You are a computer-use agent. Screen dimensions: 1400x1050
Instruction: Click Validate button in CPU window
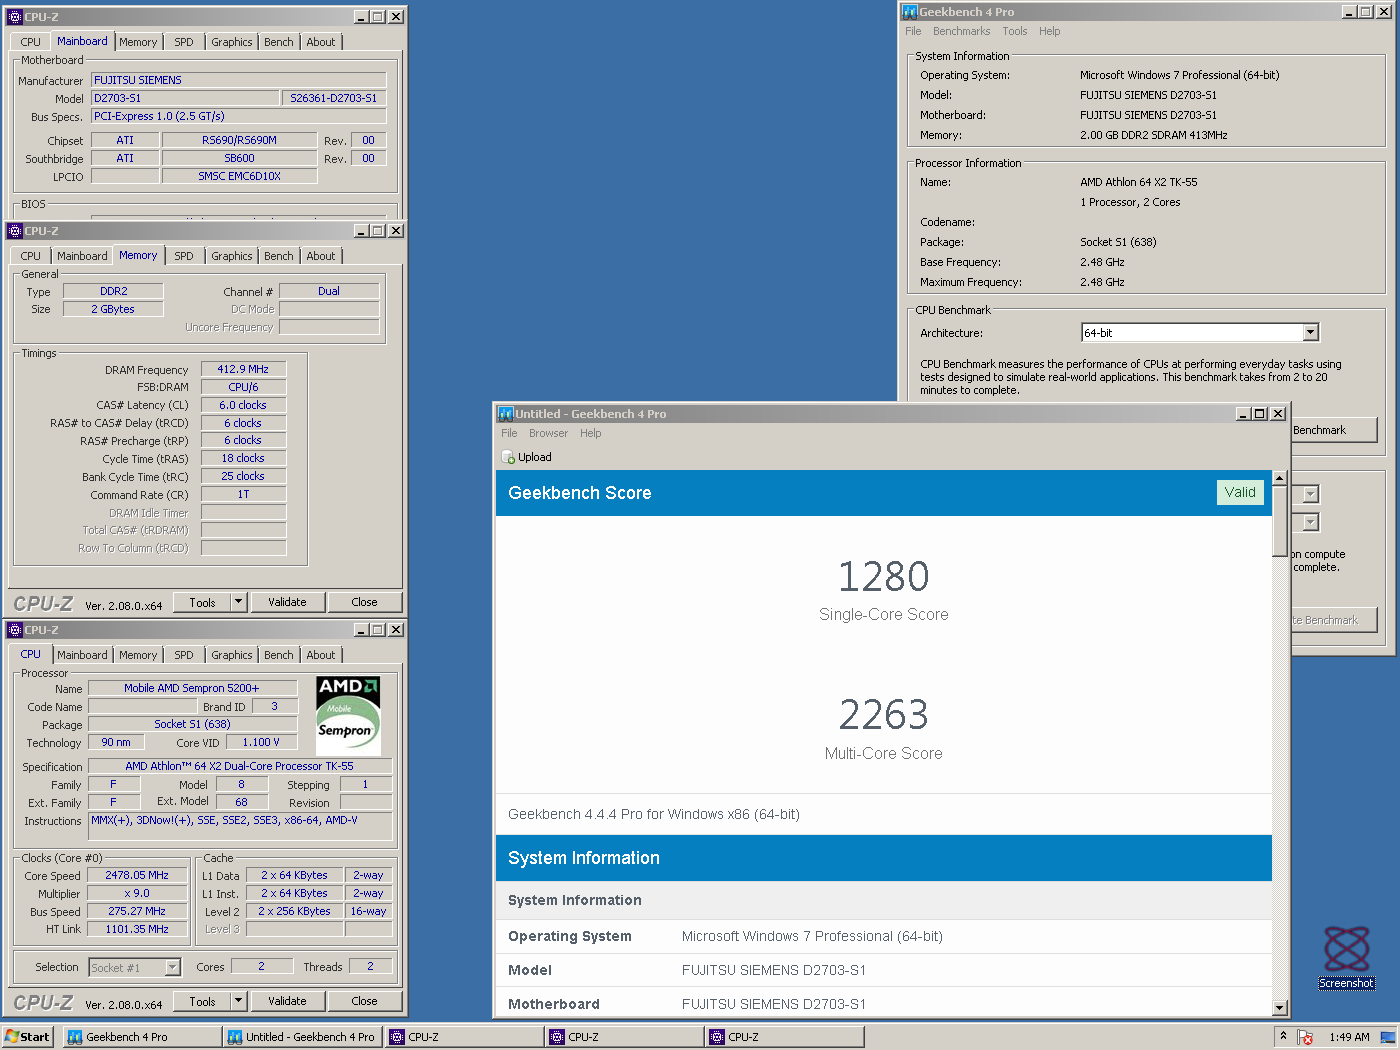point(287,1001)
